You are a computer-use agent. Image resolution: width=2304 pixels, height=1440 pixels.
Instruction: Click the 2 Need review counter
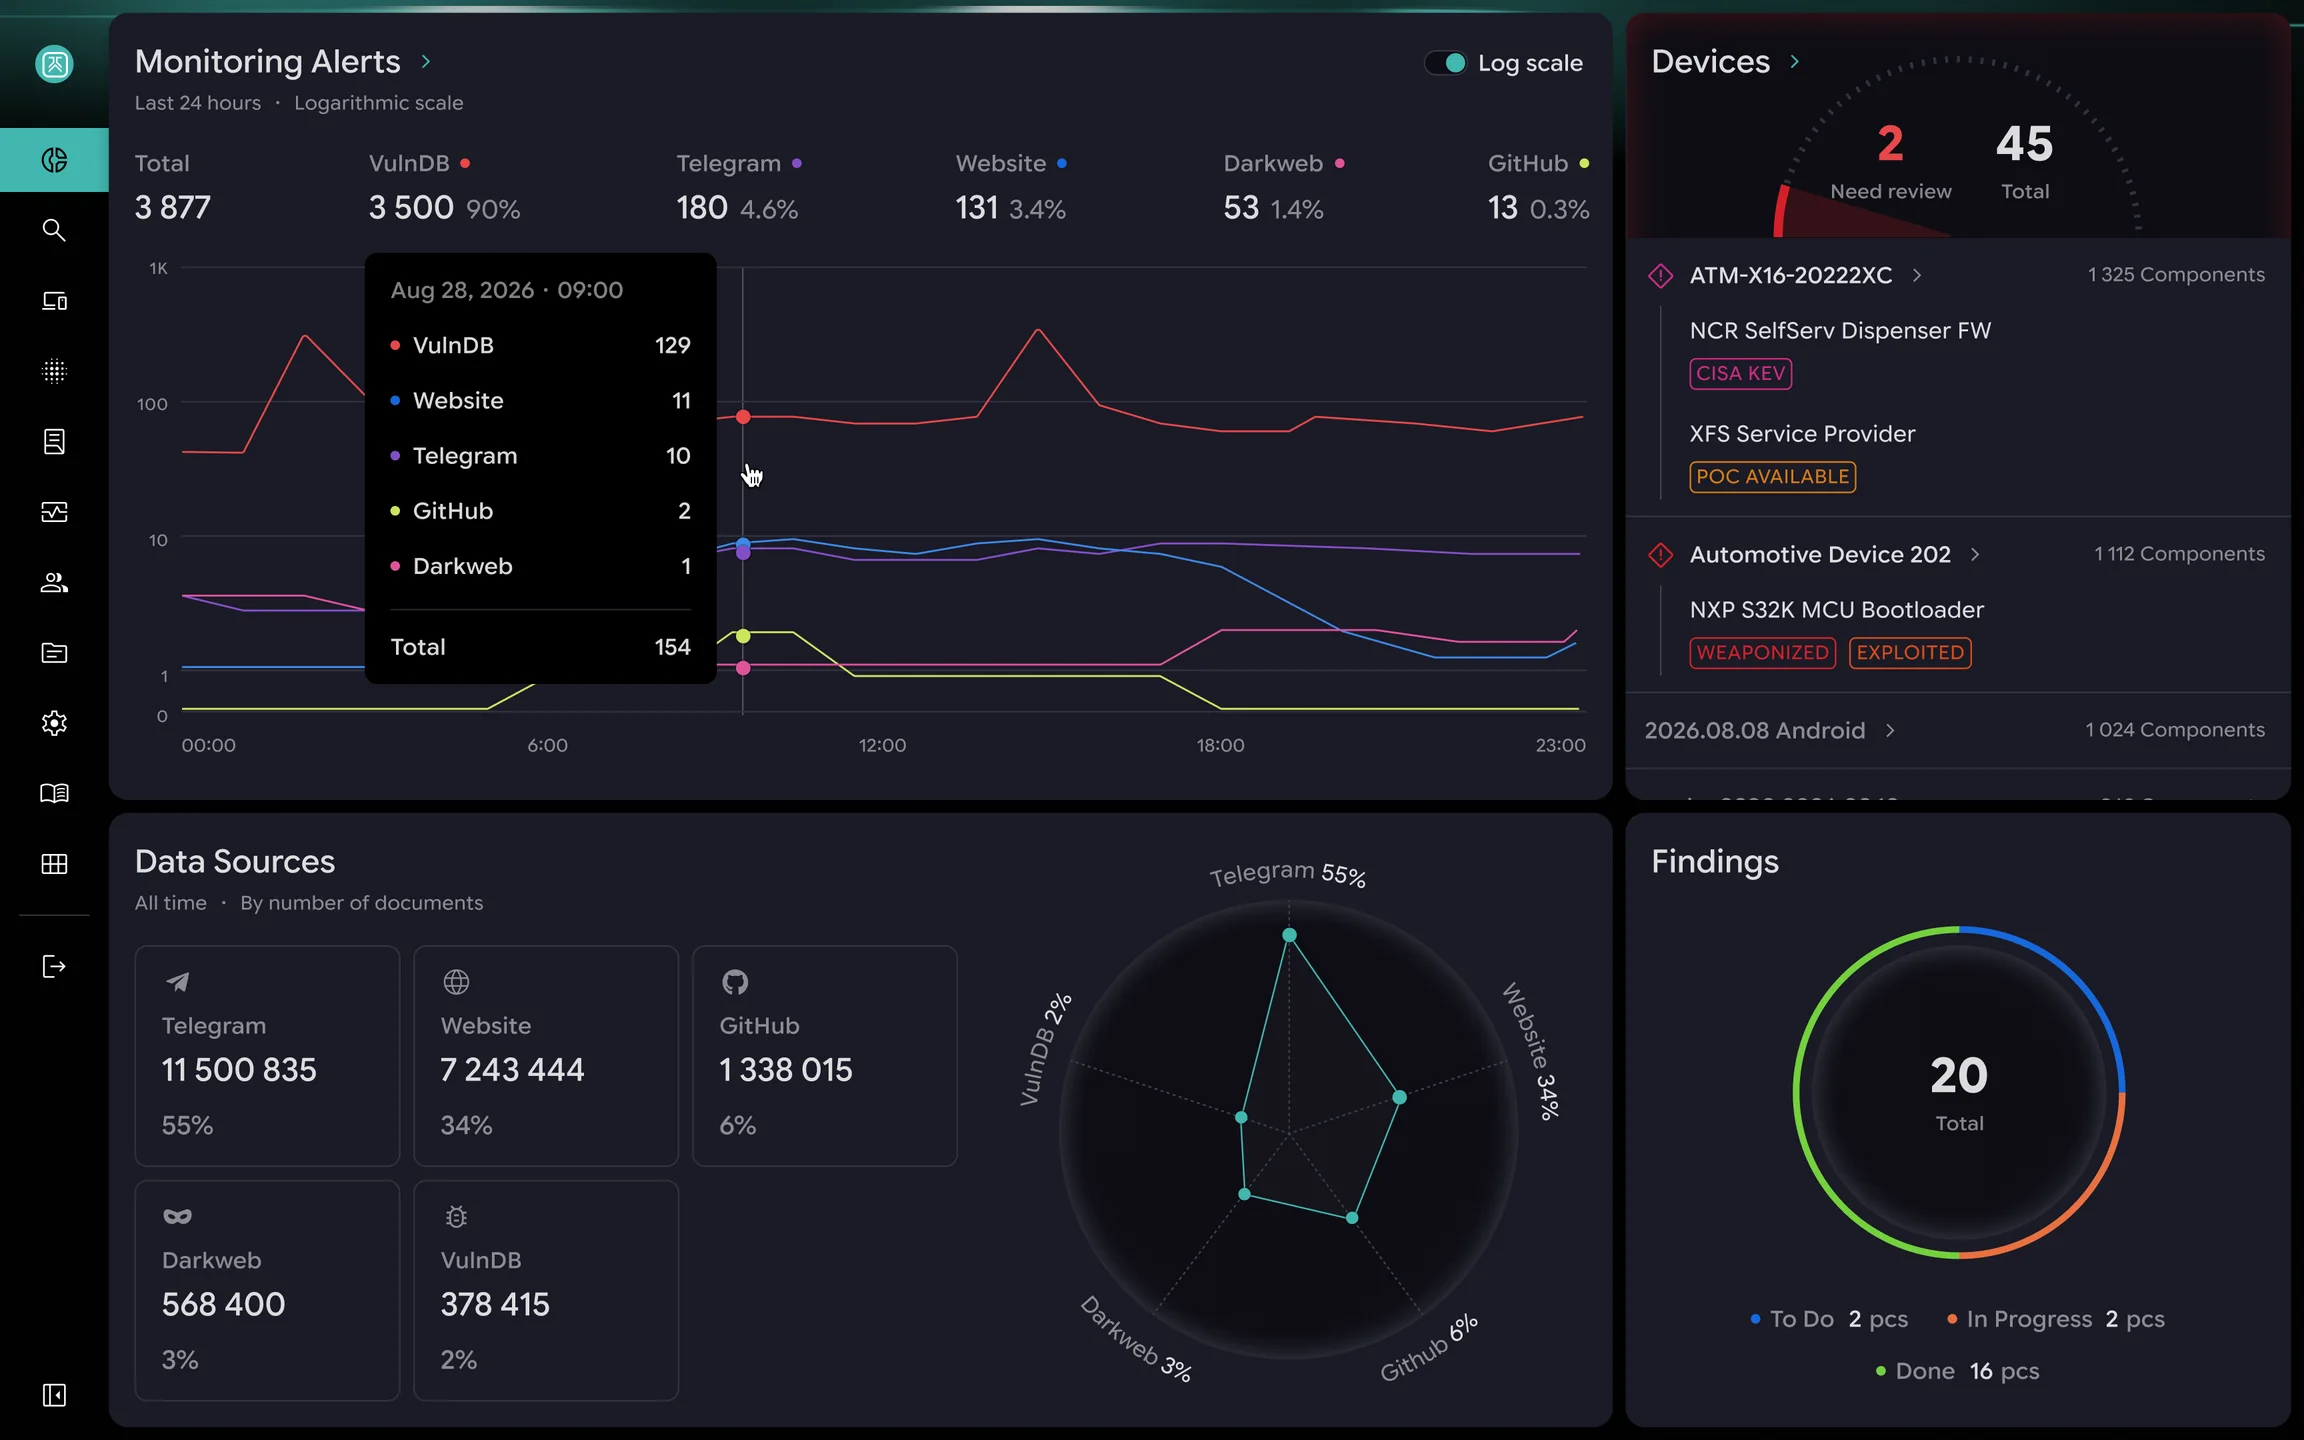click(1890, 162)
